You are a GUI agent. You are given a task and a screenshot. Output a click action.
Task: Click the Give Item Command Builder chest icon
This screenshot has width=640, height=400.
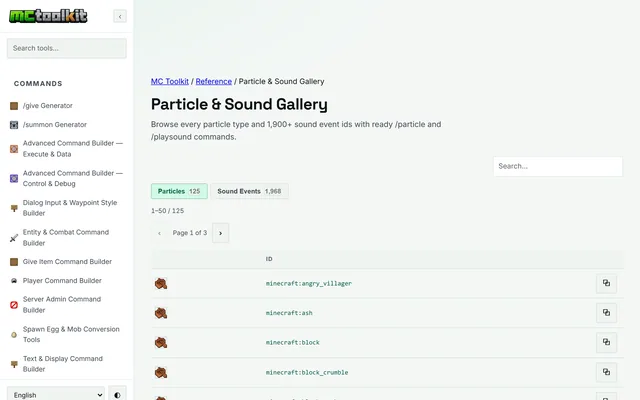click(x=14, y=262)
